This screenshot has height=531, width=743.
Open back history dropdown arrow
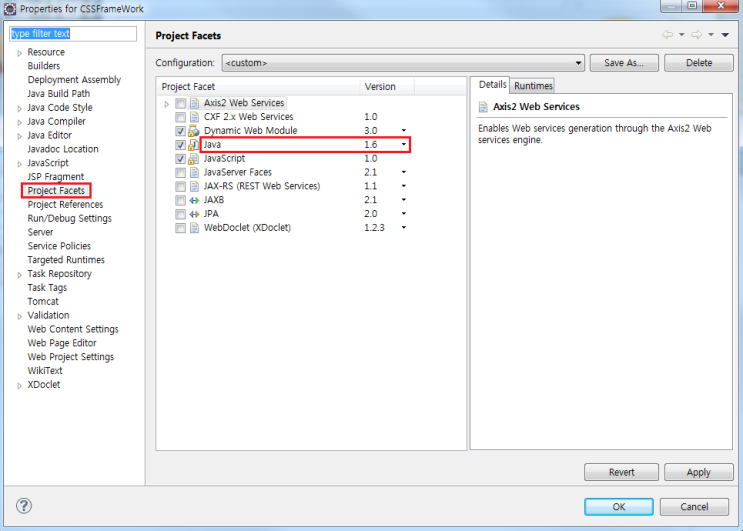click(x=681, y=35)
